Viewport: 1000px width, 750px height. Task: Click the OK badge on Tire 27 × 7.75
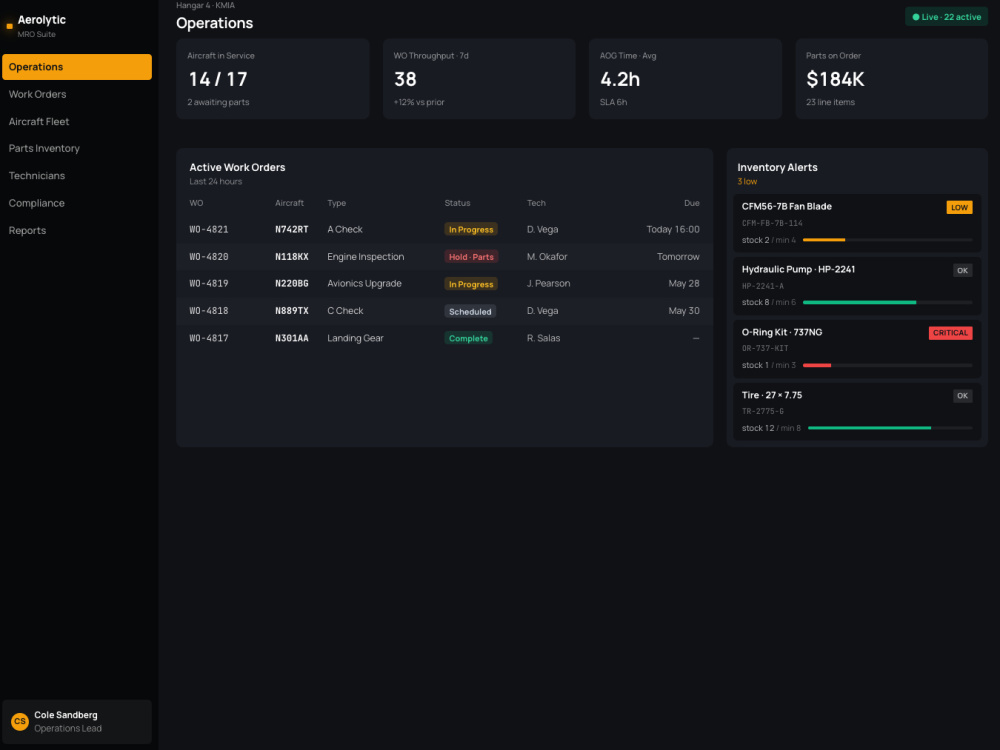(962, 395)
